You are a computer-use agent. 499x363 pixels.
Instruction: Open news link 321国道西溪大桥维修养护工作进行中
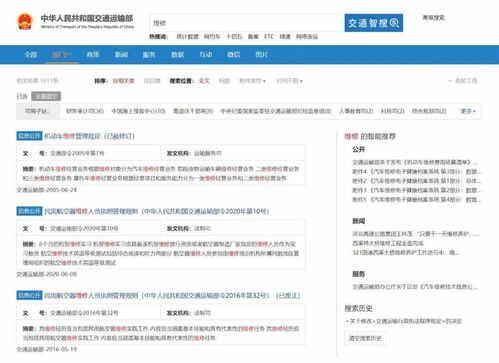coord(405,252)
